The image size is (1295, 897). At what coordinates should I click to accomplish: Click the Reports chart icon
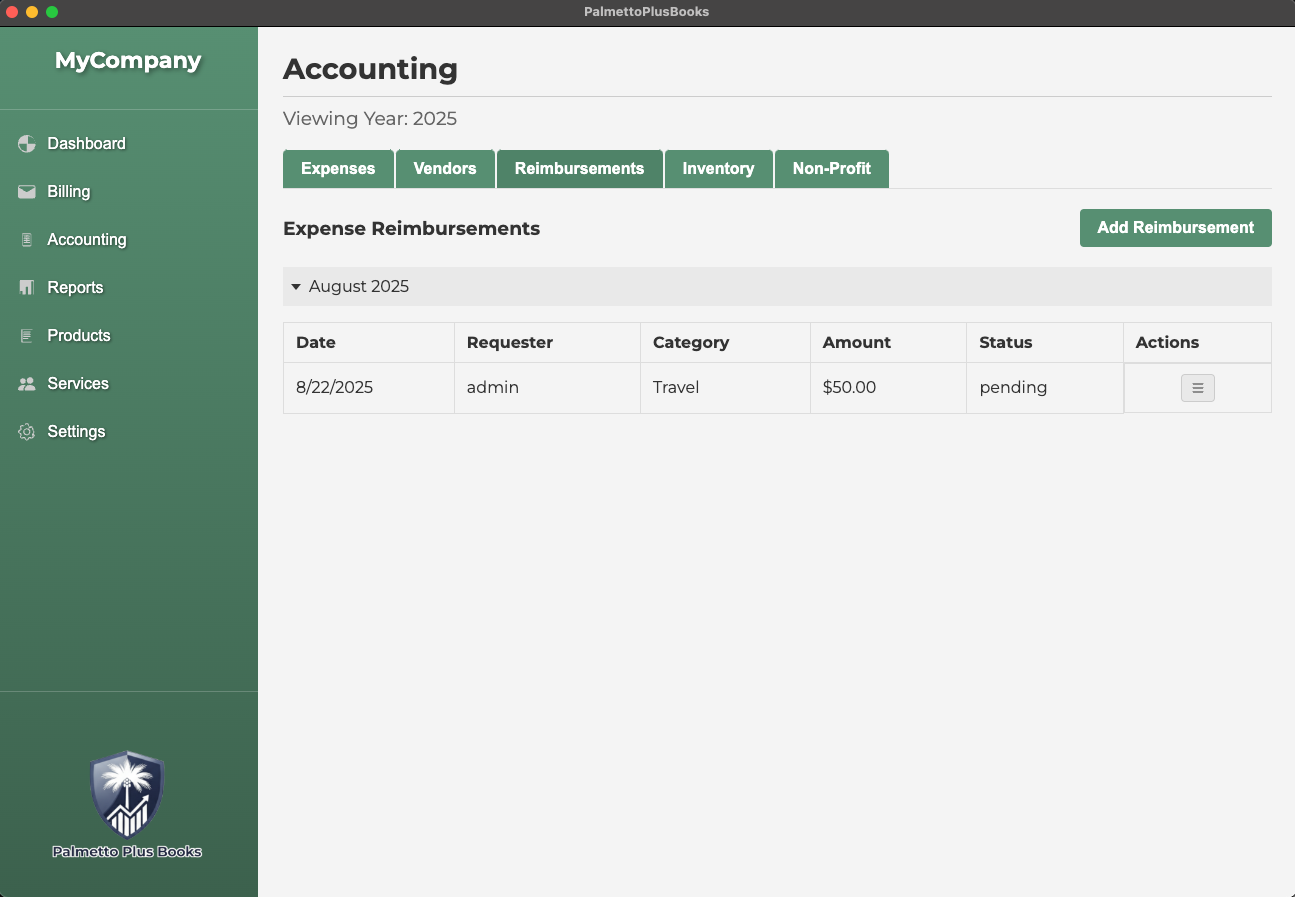pos(27,288)
